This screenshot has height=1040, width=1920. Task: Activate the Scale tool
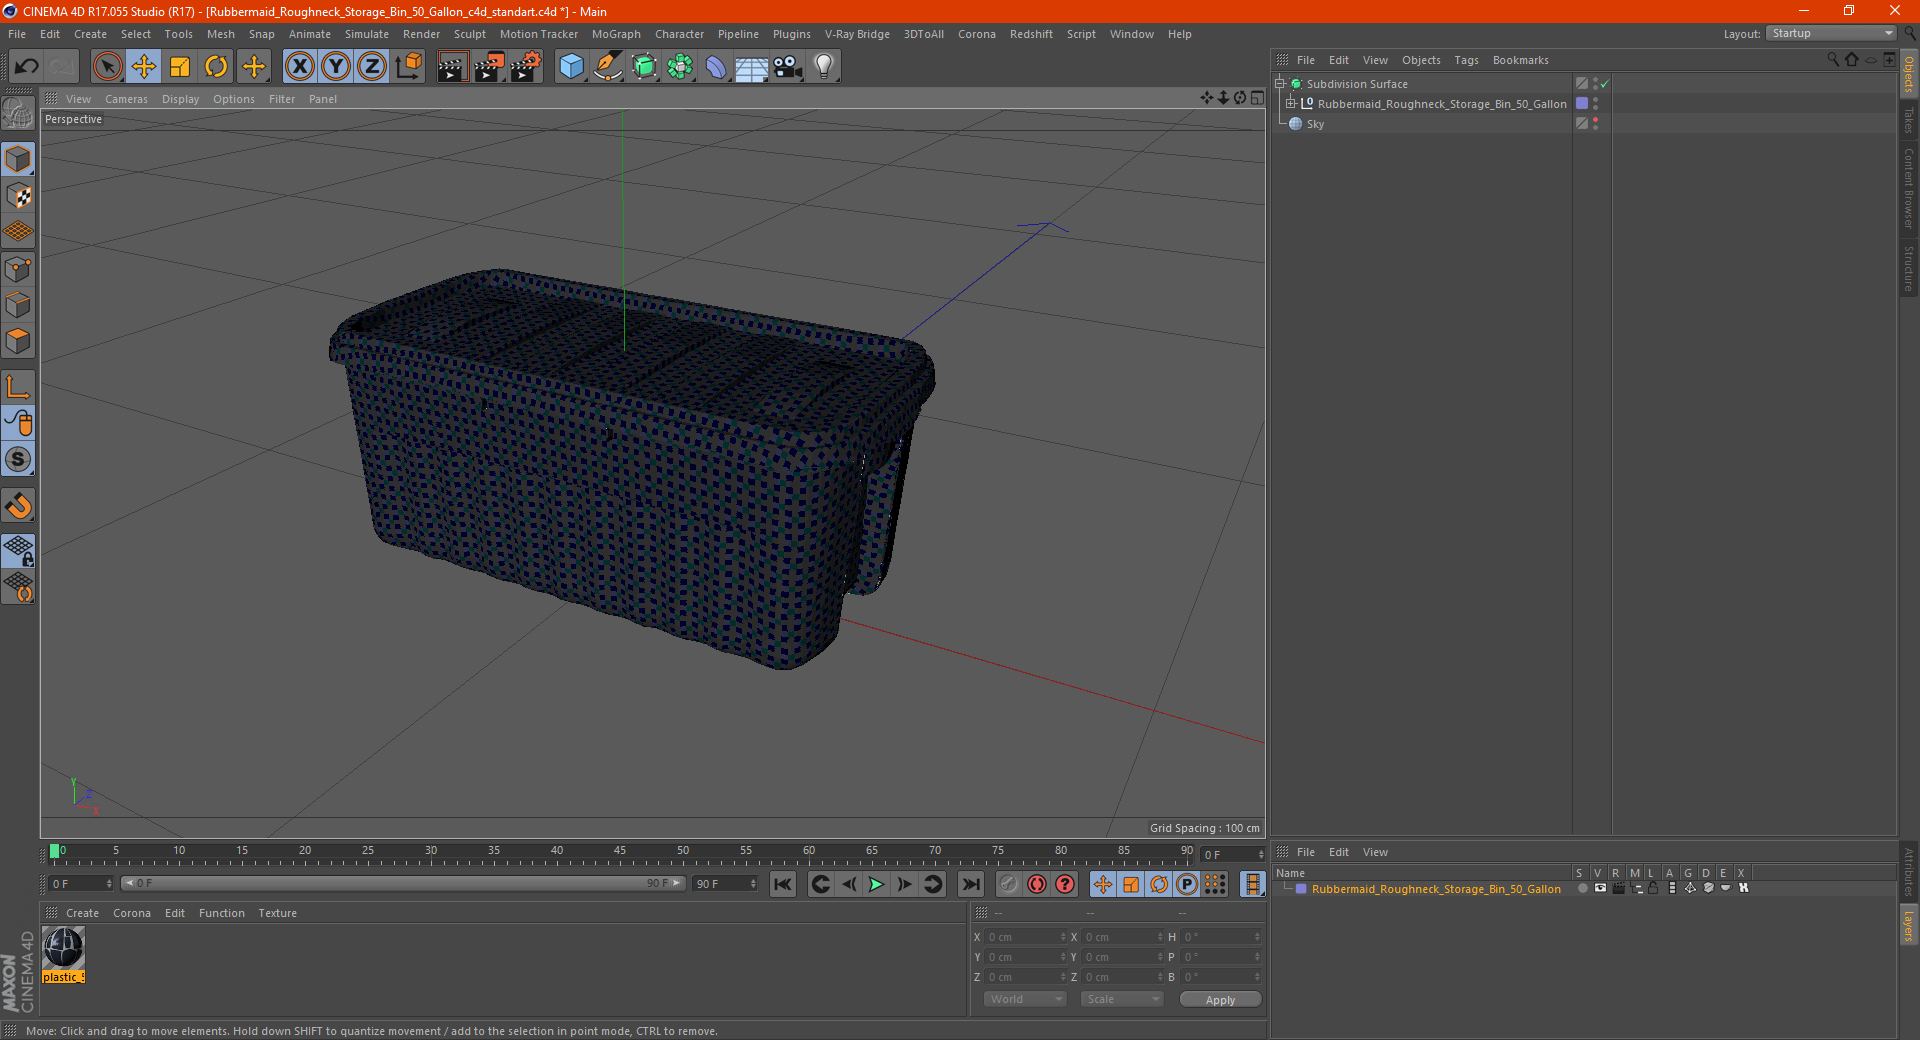tap(180, 67)
